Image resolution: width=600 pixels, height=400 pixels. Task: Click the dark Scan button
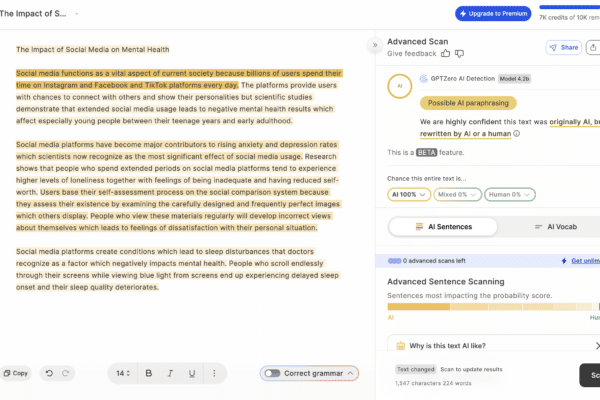590,375
